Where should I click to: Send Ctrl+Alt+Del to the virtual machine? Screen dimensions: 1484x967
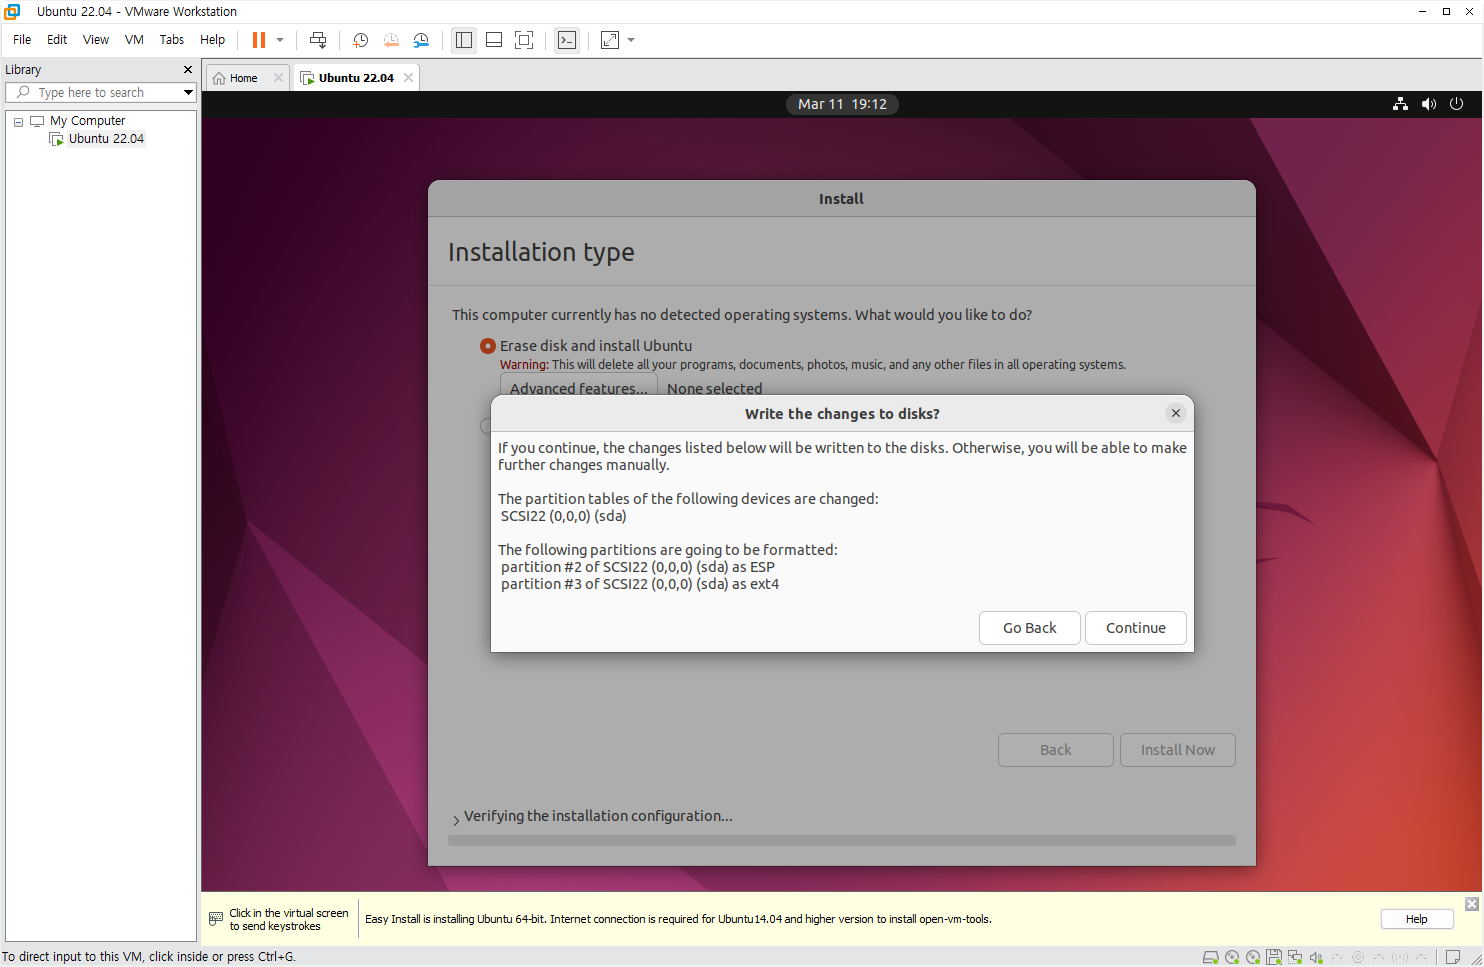(x=318, y=40)
